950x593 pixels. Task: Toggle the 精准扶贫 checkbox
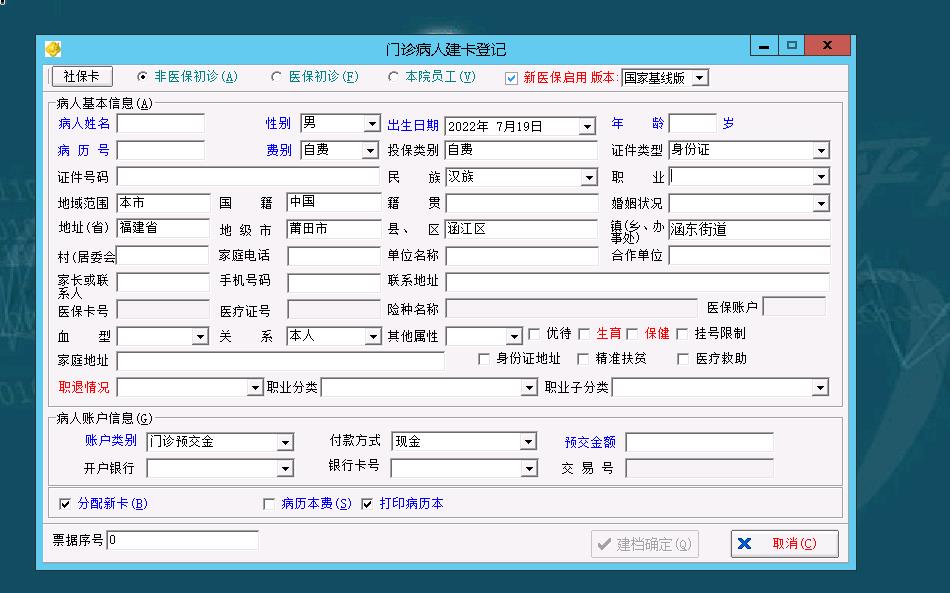pyautogui.click(x=583, y=359)
